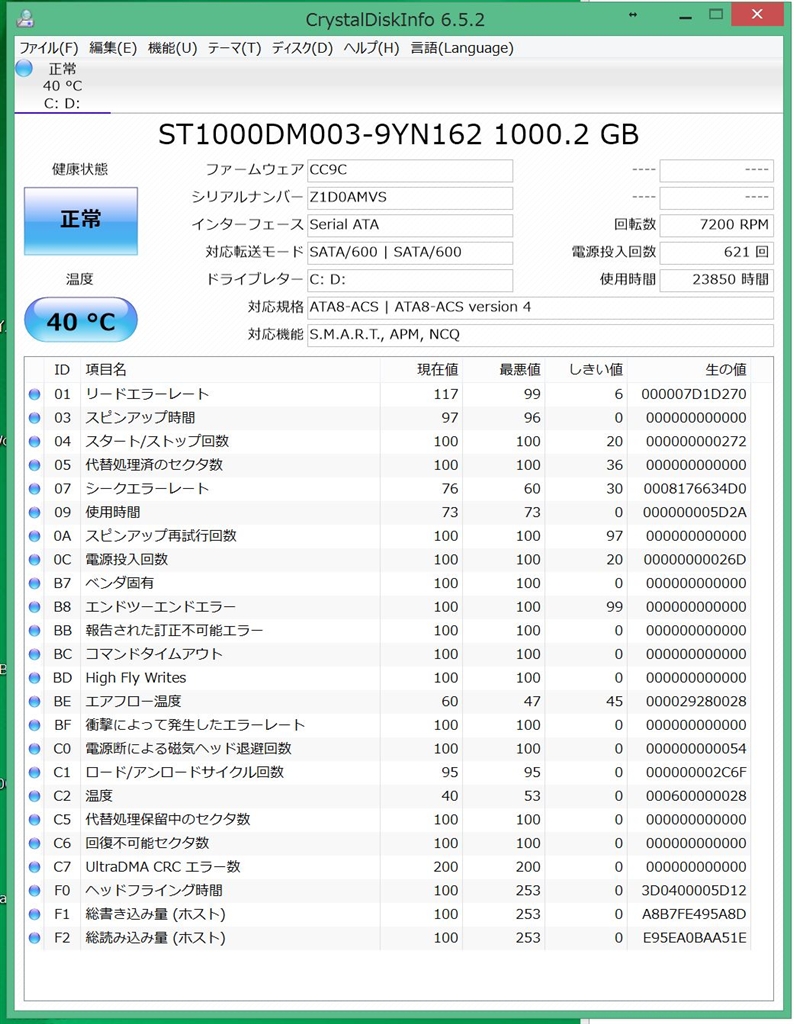The image size is (796, 1024).
Task: Click the しきい値 column header
Action: click(x=586, y=370)
